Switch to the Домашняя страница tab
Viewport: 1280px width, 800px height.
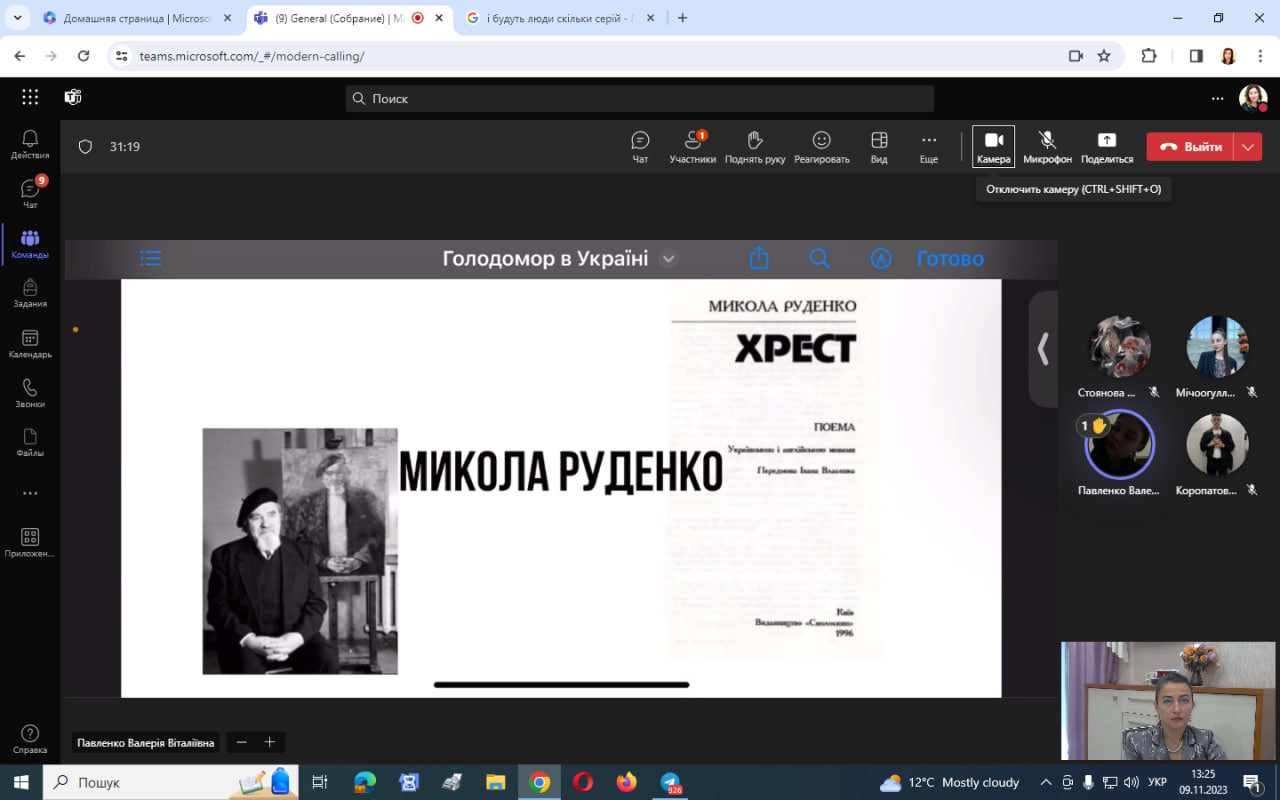[x=138, y=18]
